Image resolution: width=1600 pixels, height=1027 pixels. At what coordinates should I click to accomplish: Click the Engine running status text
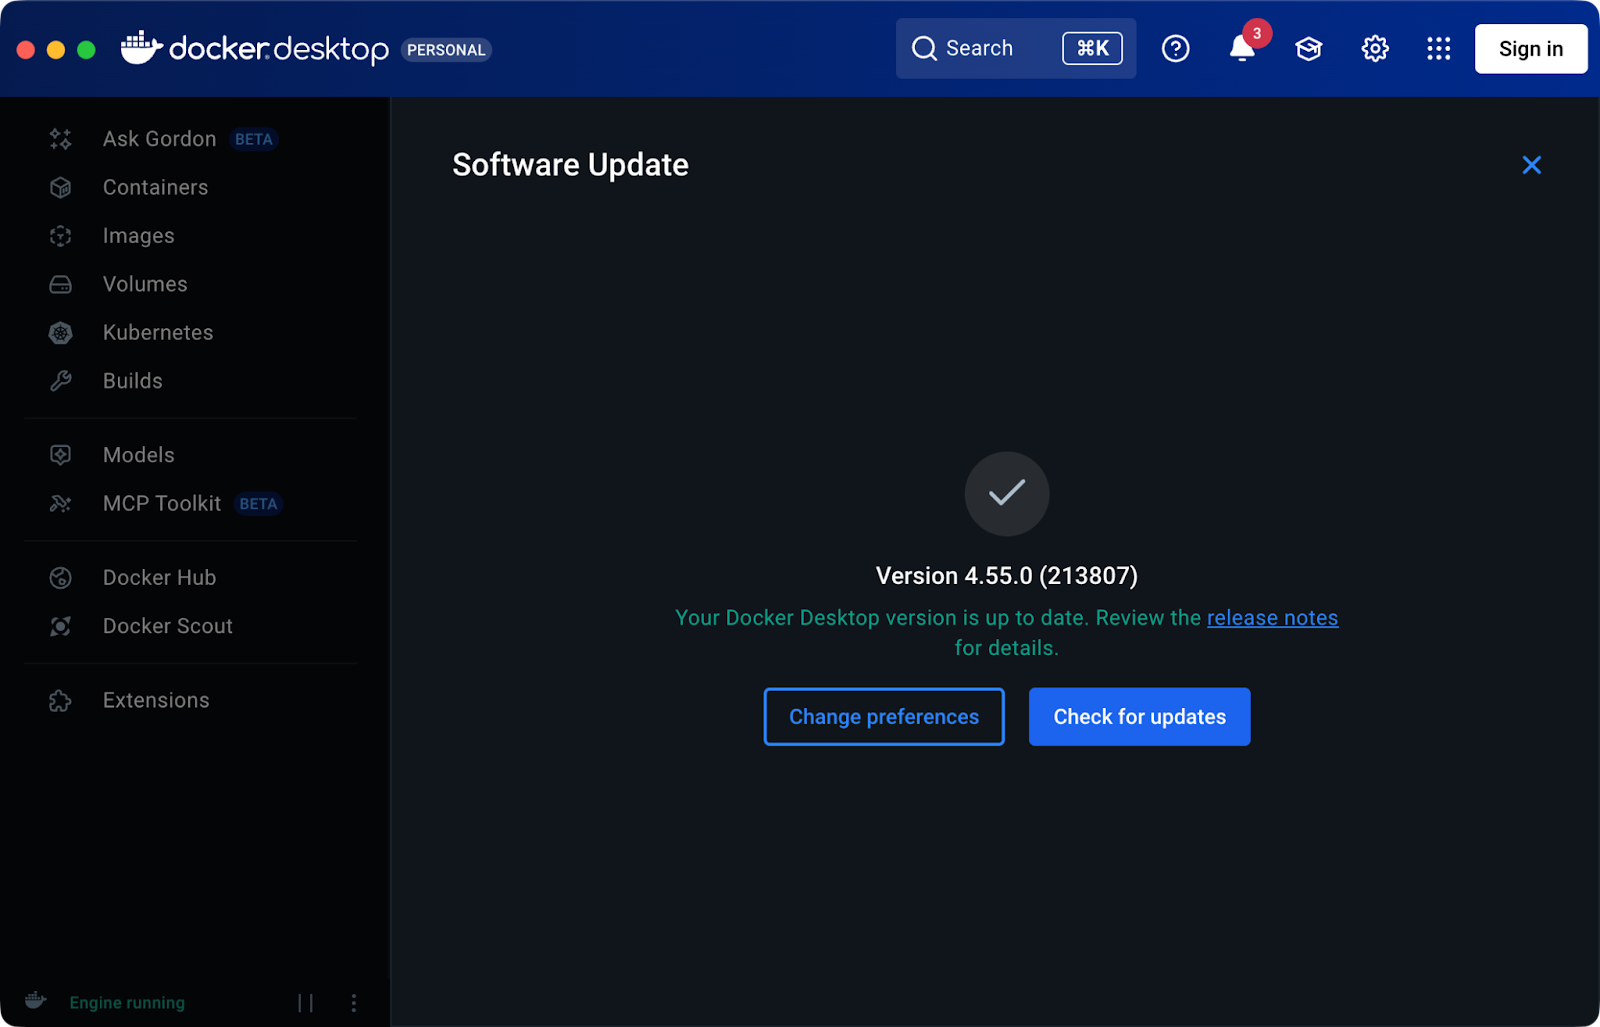[127, 1002]
